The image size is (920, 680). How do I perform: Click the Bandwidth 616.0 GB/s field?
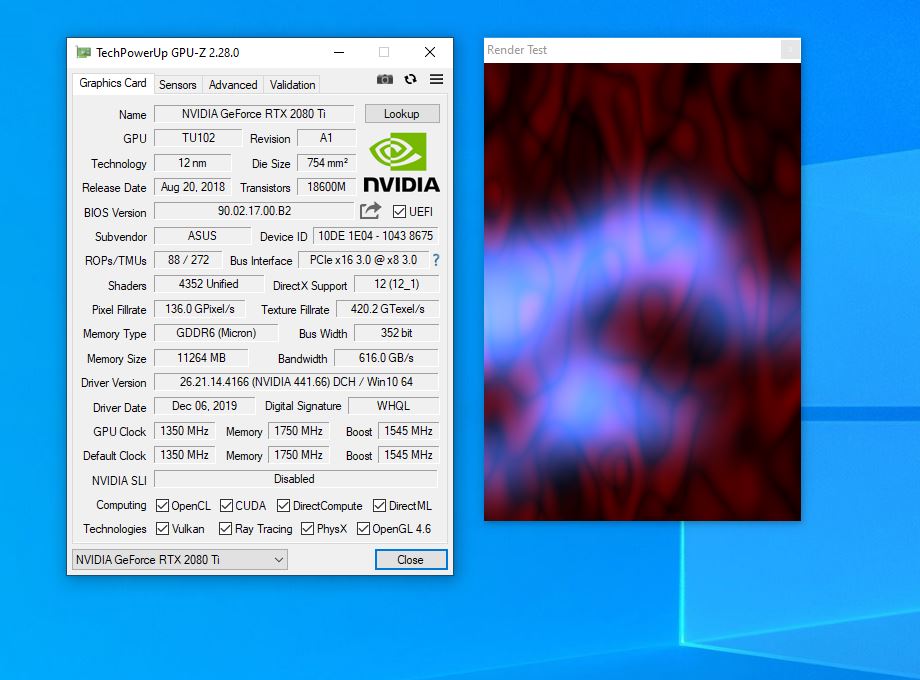point(386,358)
